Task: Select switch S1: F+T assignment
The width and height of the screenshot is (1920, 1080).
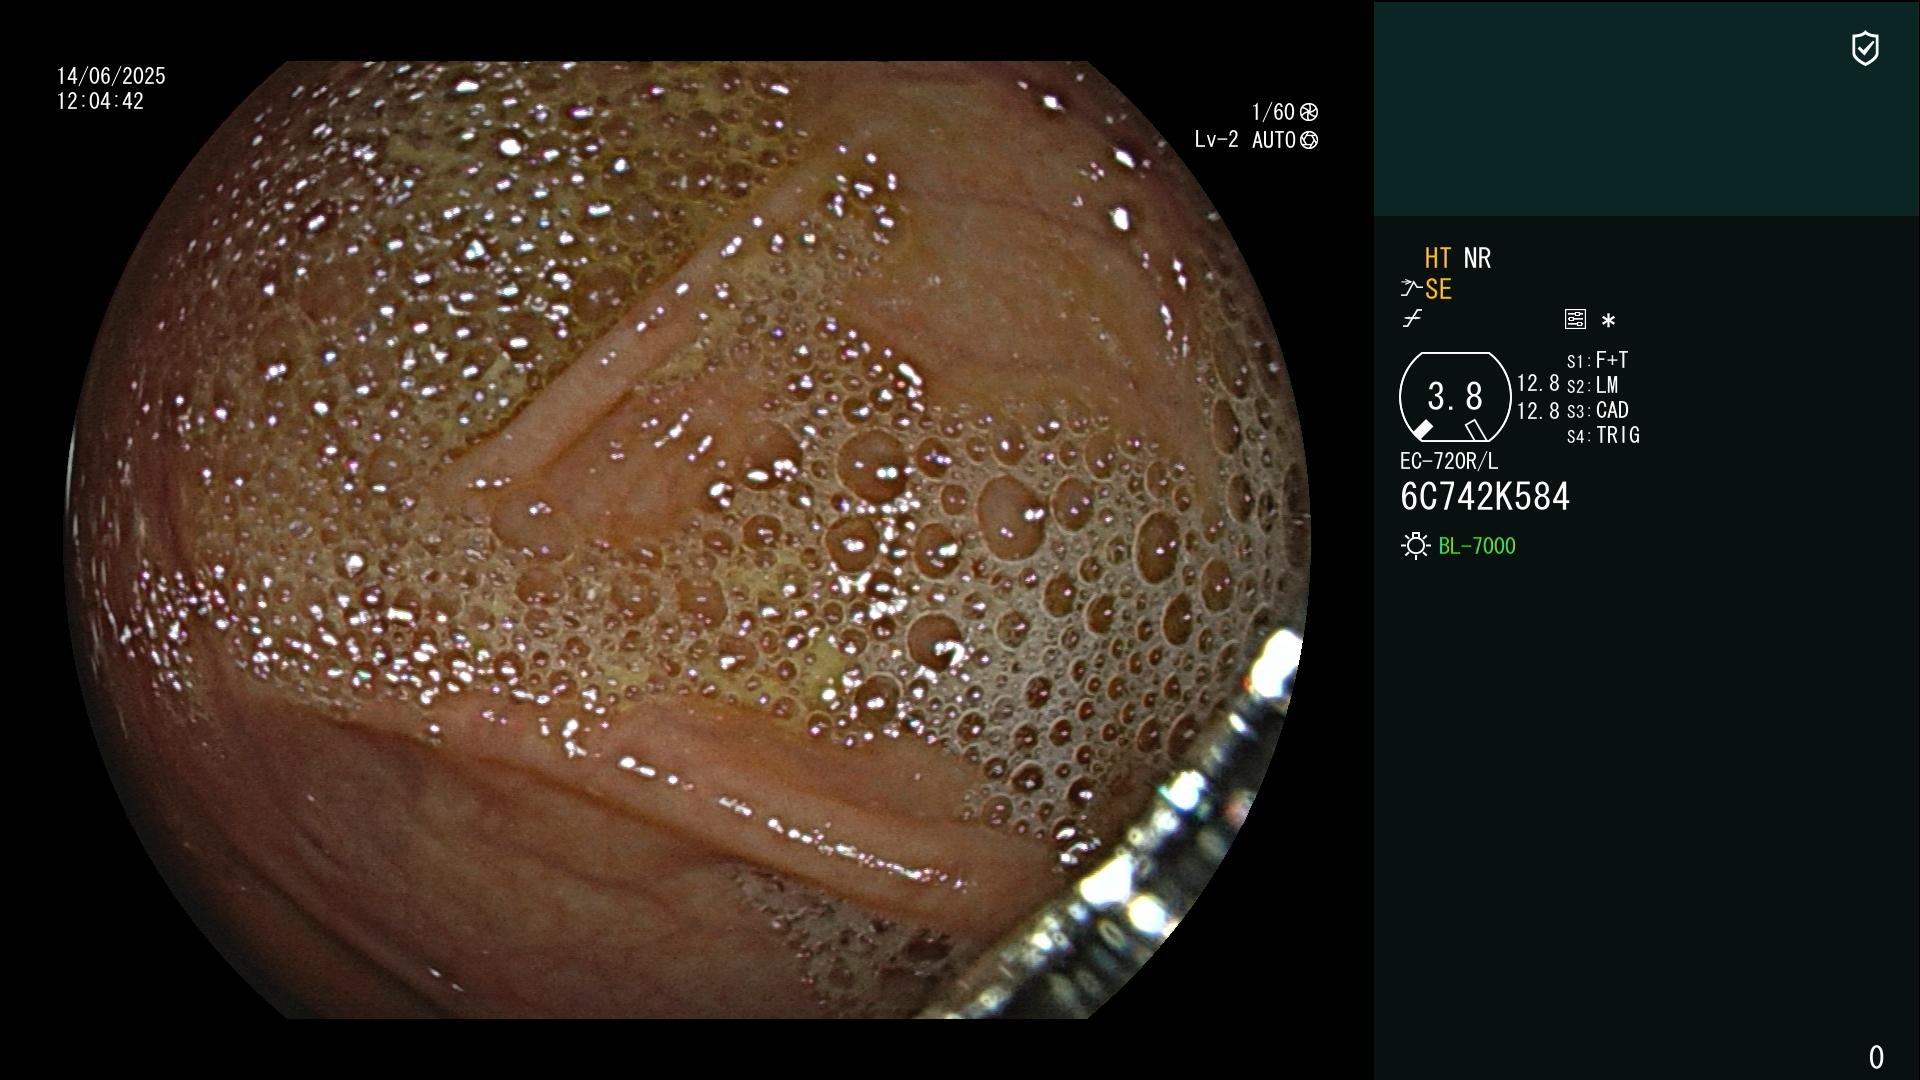Action: click(x=1598, y=360)
